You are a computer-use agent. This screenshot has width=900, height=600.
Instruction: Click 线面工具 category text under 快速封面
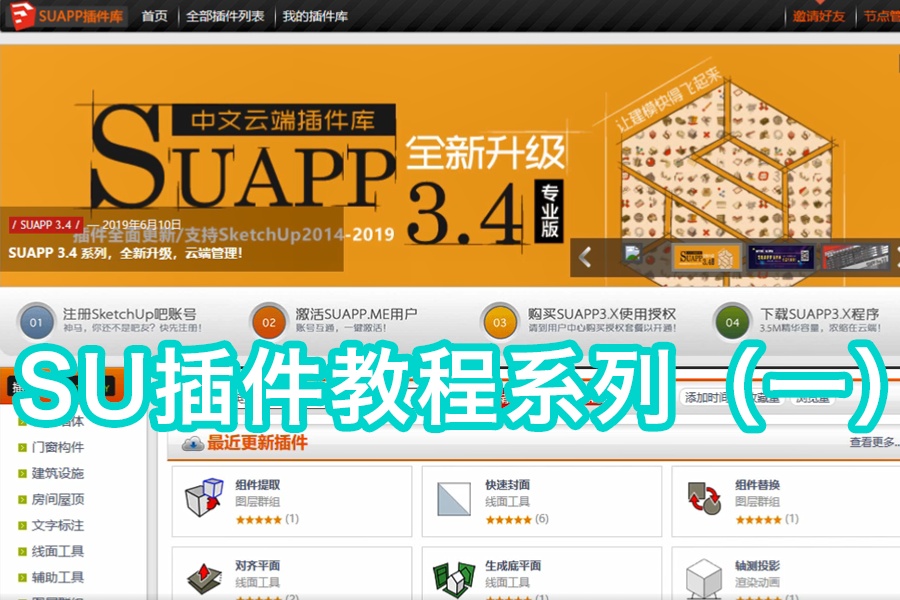(x=507, y=502)
